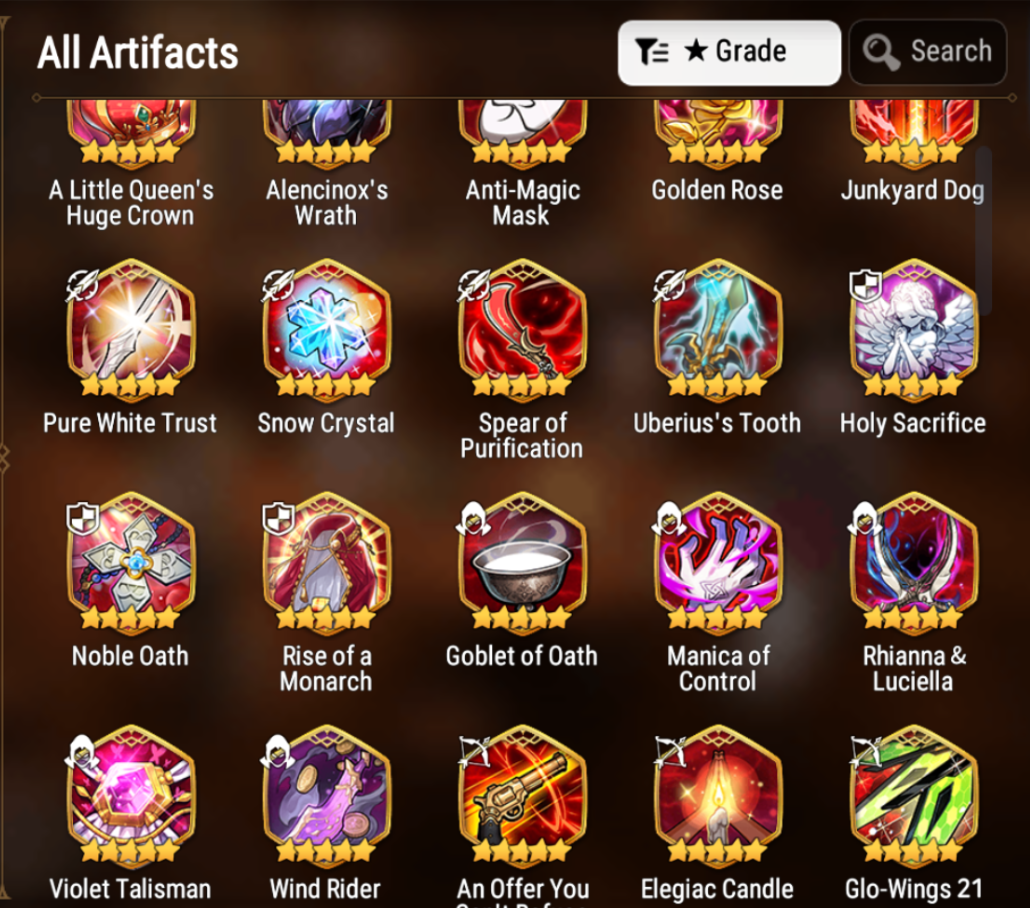Open the Grade sort filter dropdown

(x=729, y=53)
